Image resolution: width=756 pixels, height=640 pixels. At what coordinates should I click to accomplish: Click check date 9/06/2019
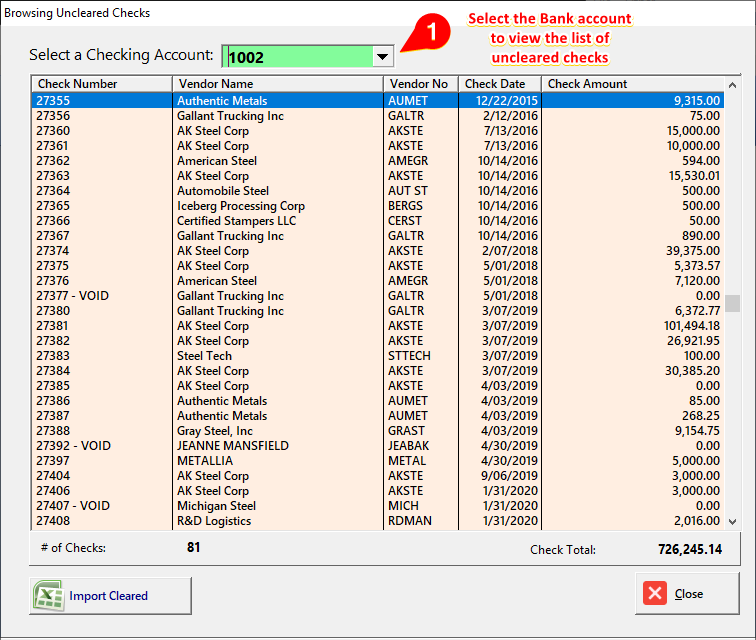509,476
